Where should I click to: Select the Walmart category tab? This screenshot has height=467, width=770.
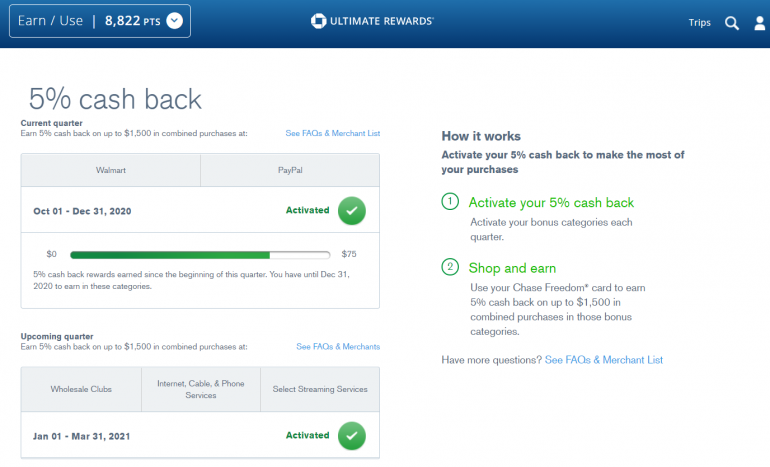tap(111, 171)
